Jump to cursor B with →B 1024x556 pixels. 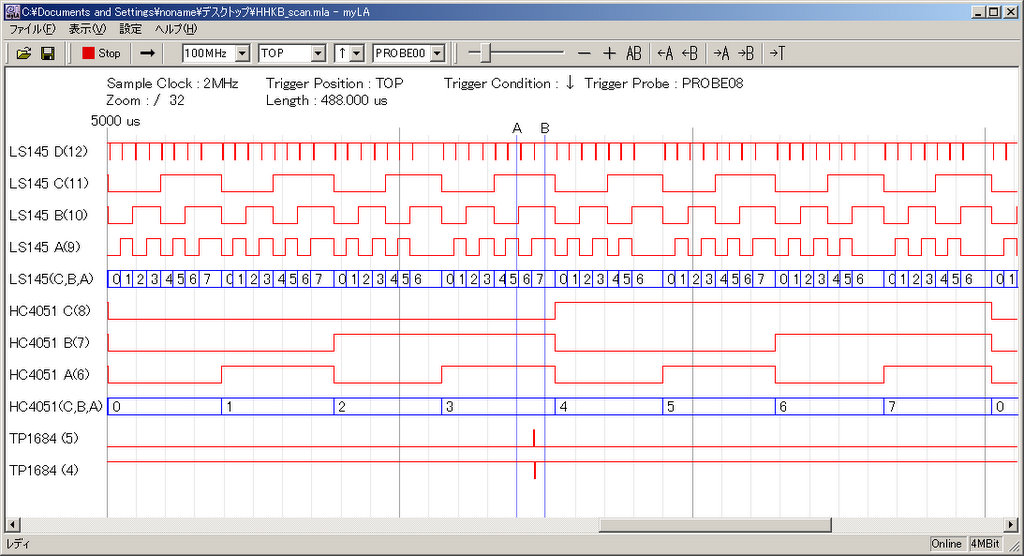[746, 53]
